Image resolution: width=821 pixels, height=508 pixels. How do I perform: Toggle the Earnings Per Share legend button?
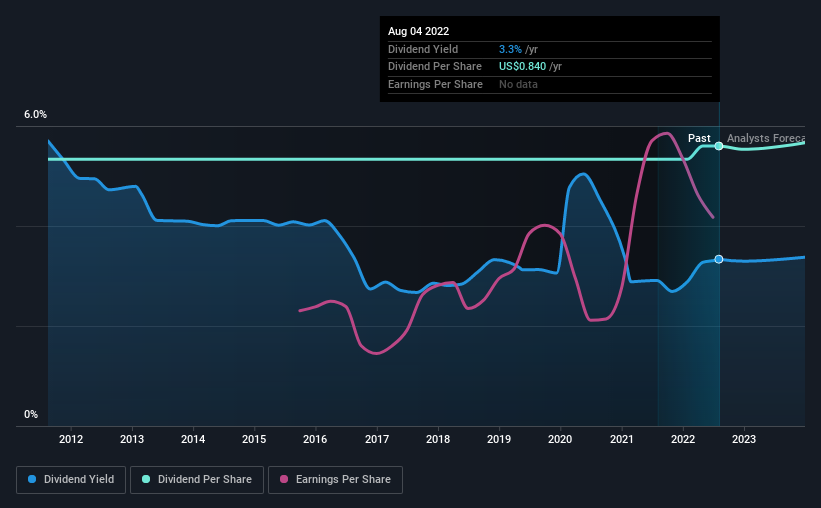click(x=335, y=479)
